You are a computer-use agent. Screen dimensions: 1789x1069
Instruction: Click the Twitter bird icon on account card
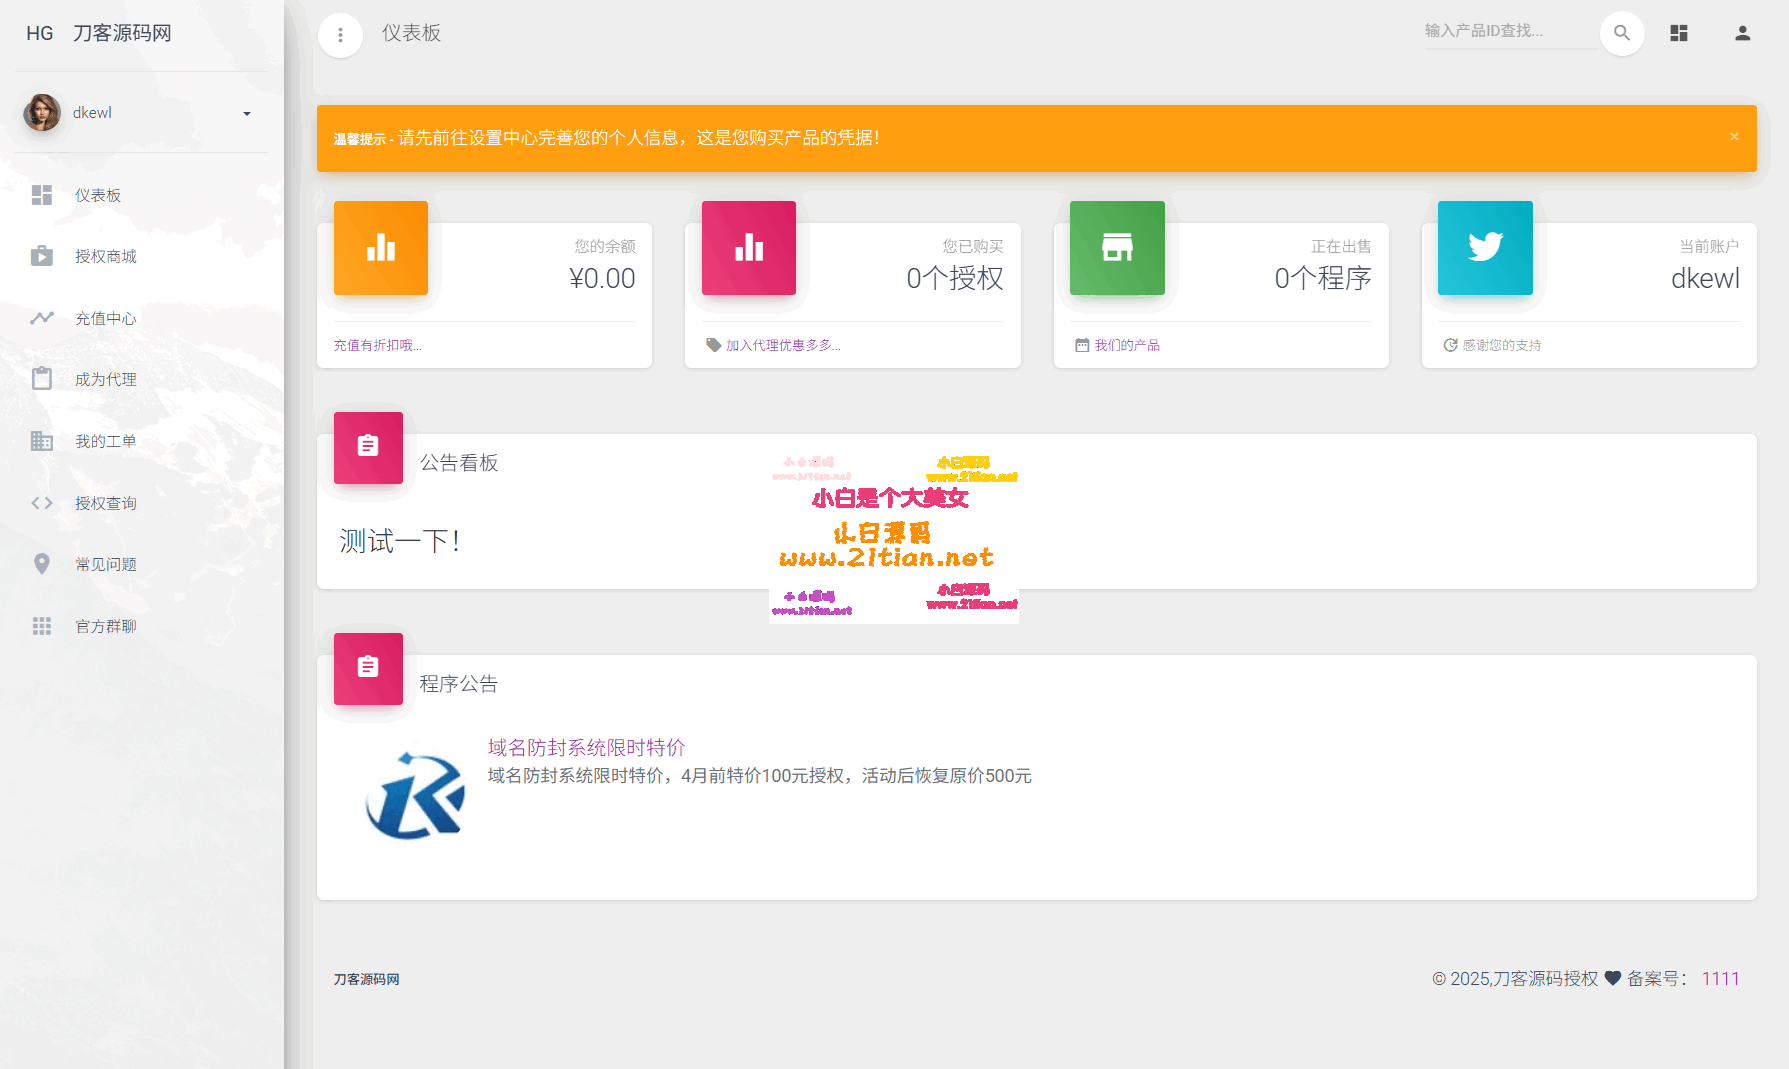pos(1485,248)
